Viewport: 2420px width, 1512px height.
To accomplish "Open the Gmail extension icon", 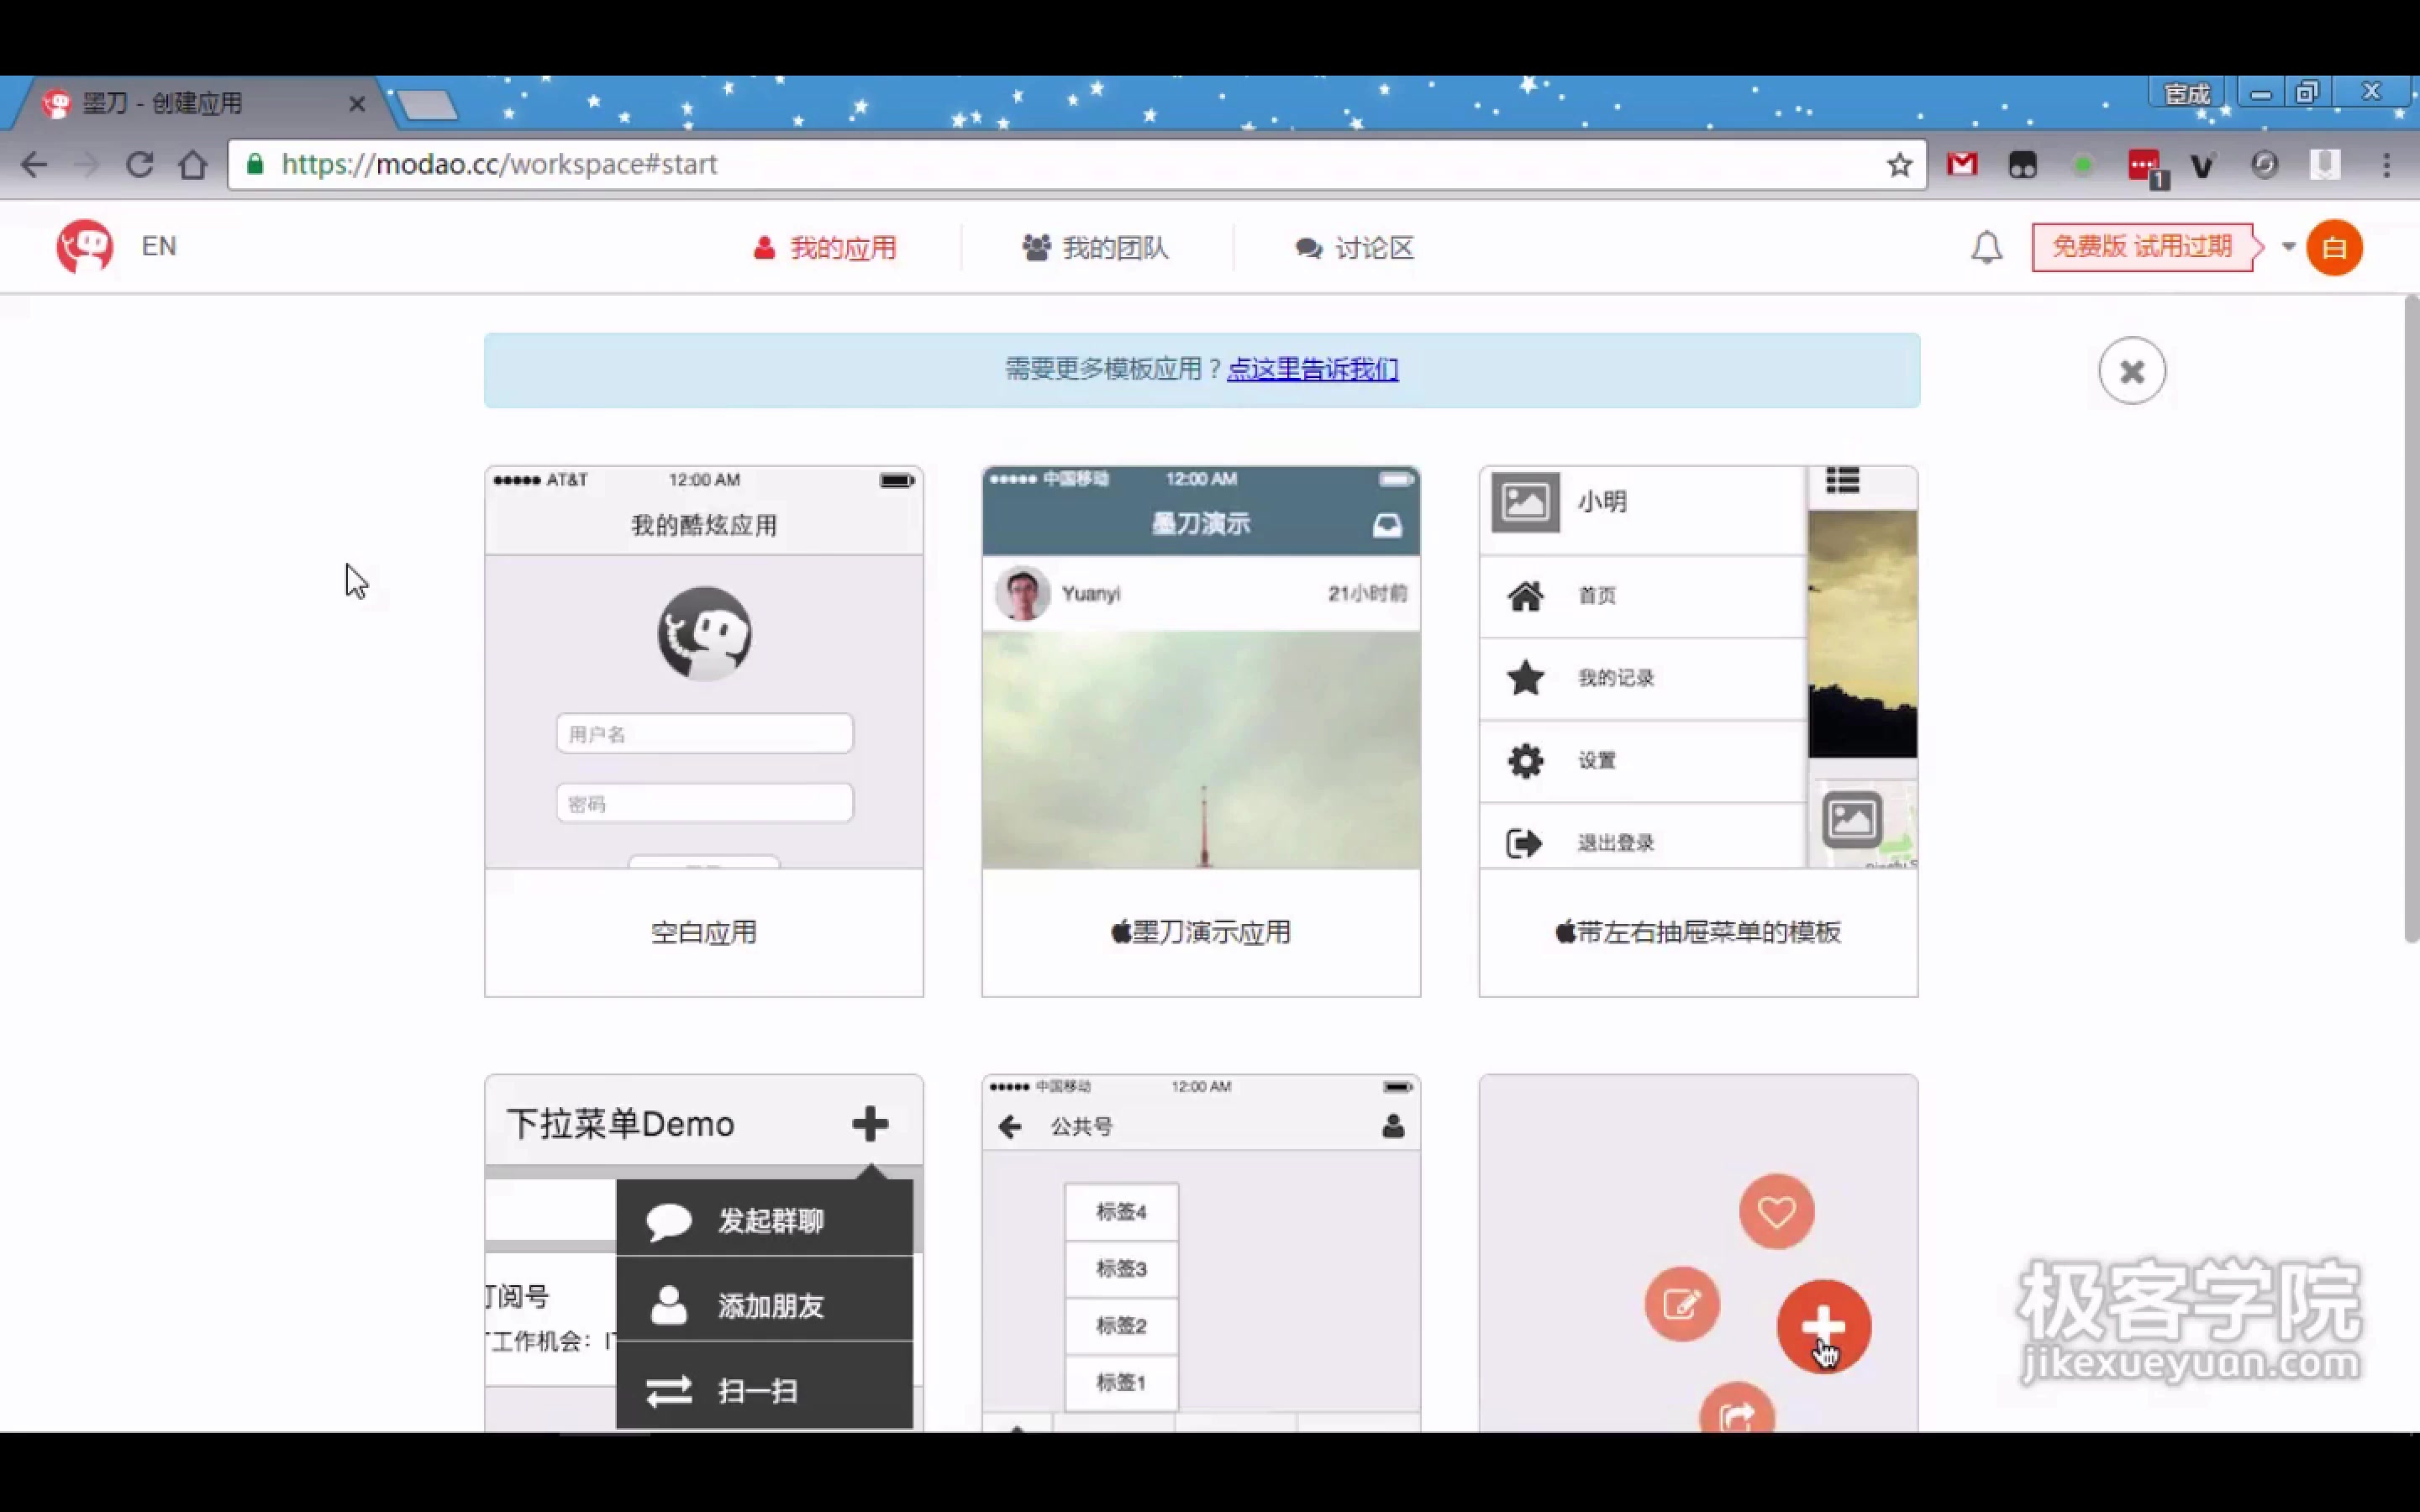I will (x=1962, y=165).
